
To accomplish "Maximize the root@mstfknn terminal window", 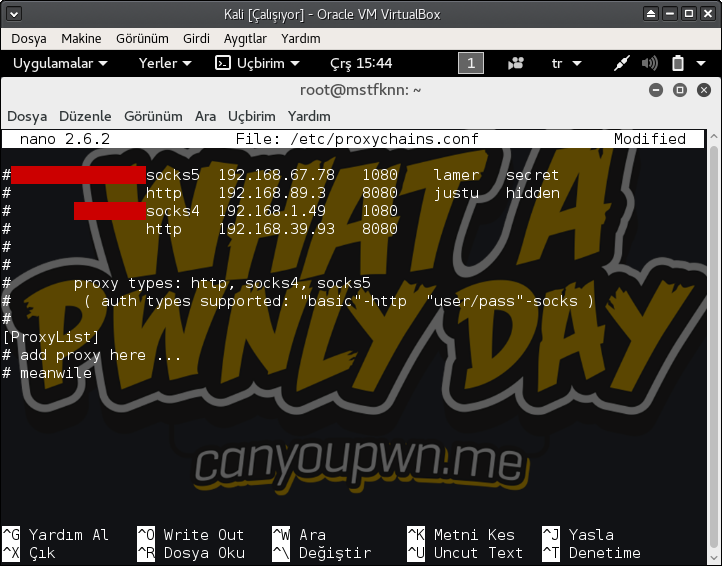I will click(x=679, y=90).
